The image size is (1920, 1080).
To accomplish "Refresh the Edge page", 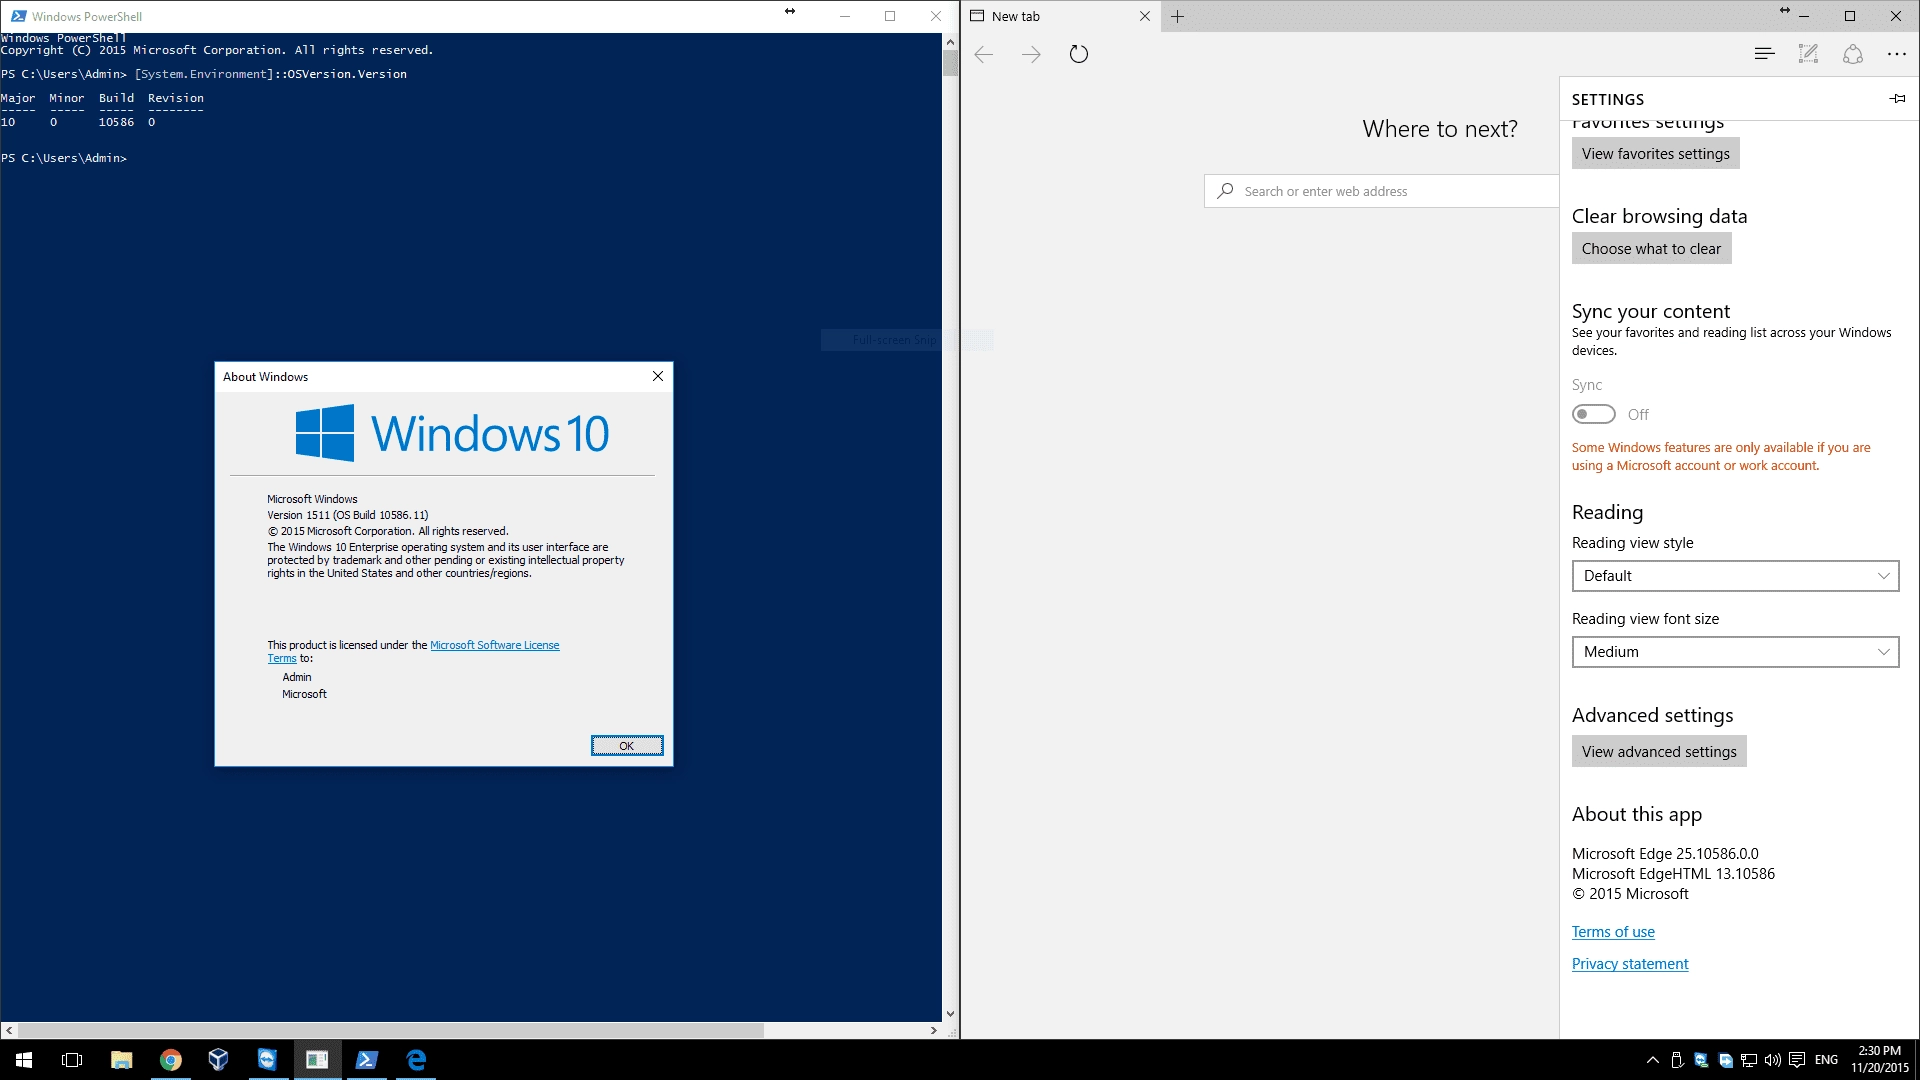I will [x=1079, y=55].
